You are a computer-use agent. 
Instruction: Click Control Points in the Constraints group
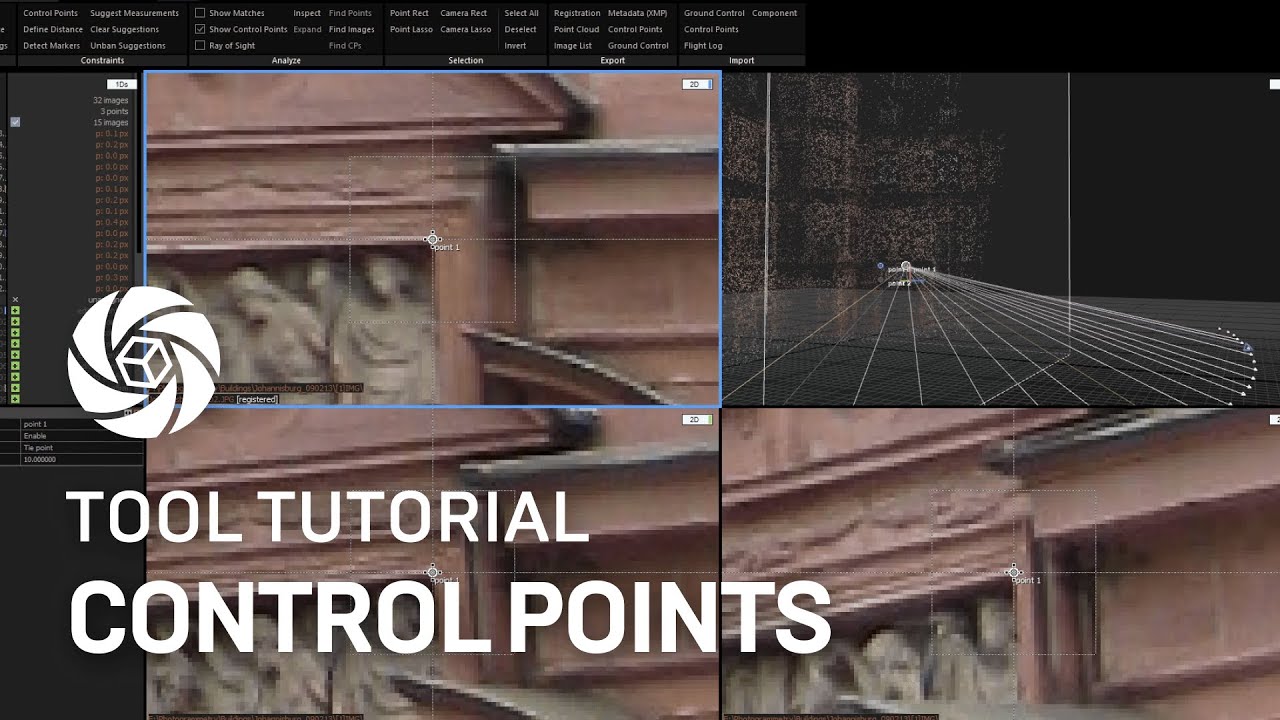click(50, 13)
